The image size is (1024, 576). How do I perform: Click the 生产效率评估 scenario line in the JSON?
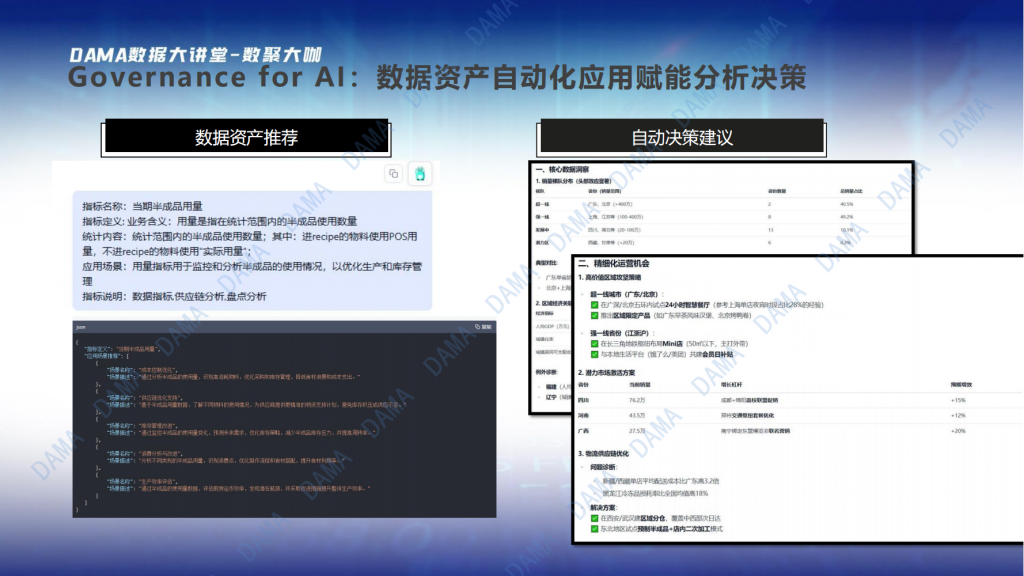[142, 481]
